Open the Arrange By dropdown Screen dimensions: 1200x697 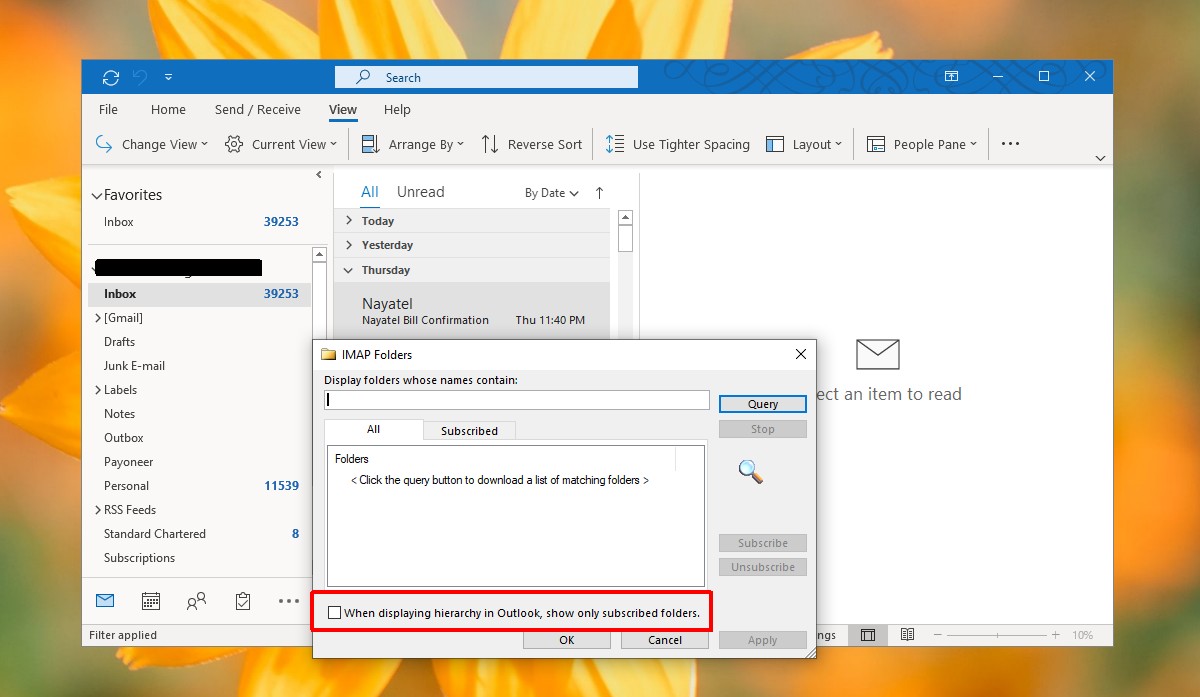412,144
